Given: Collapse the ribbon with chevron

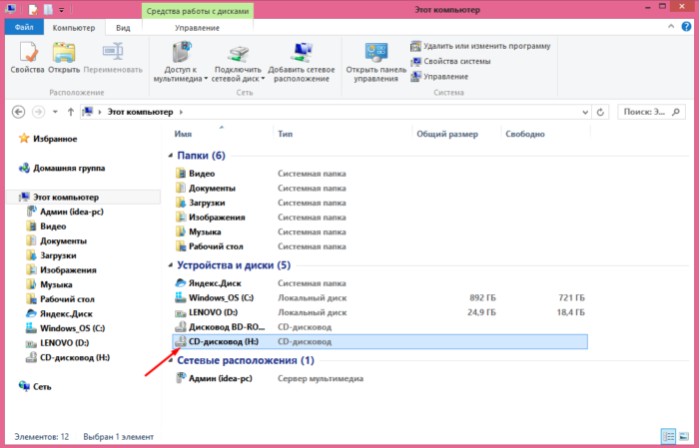Looking at the screenshot, I should coord(671,27).
